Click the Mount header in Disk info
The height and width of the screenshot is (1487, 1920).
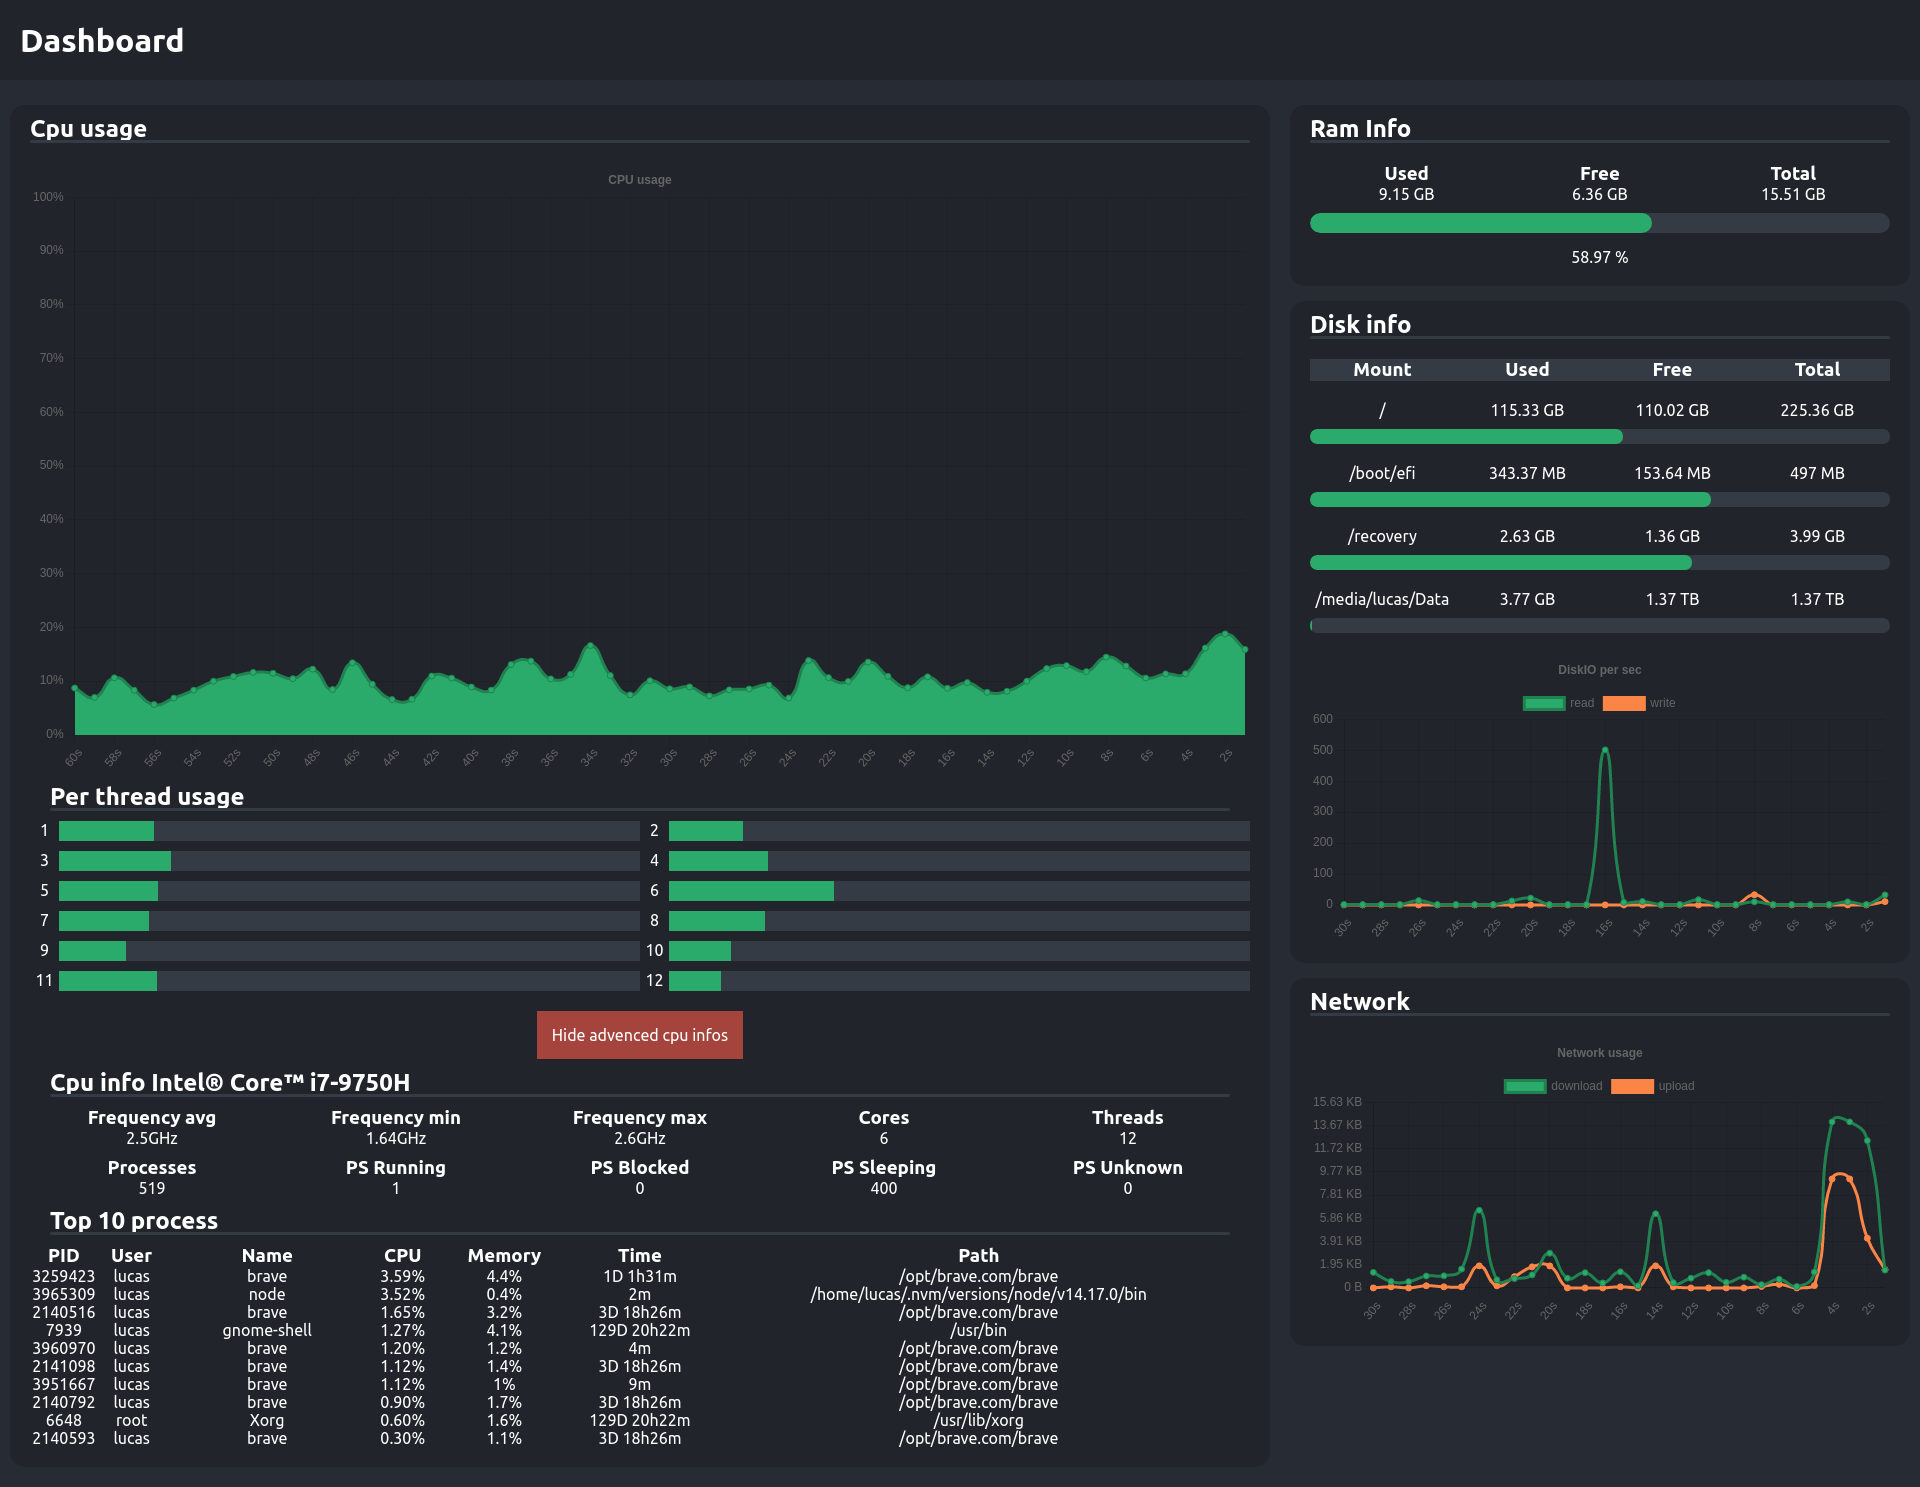click(x=1382, y=370)
